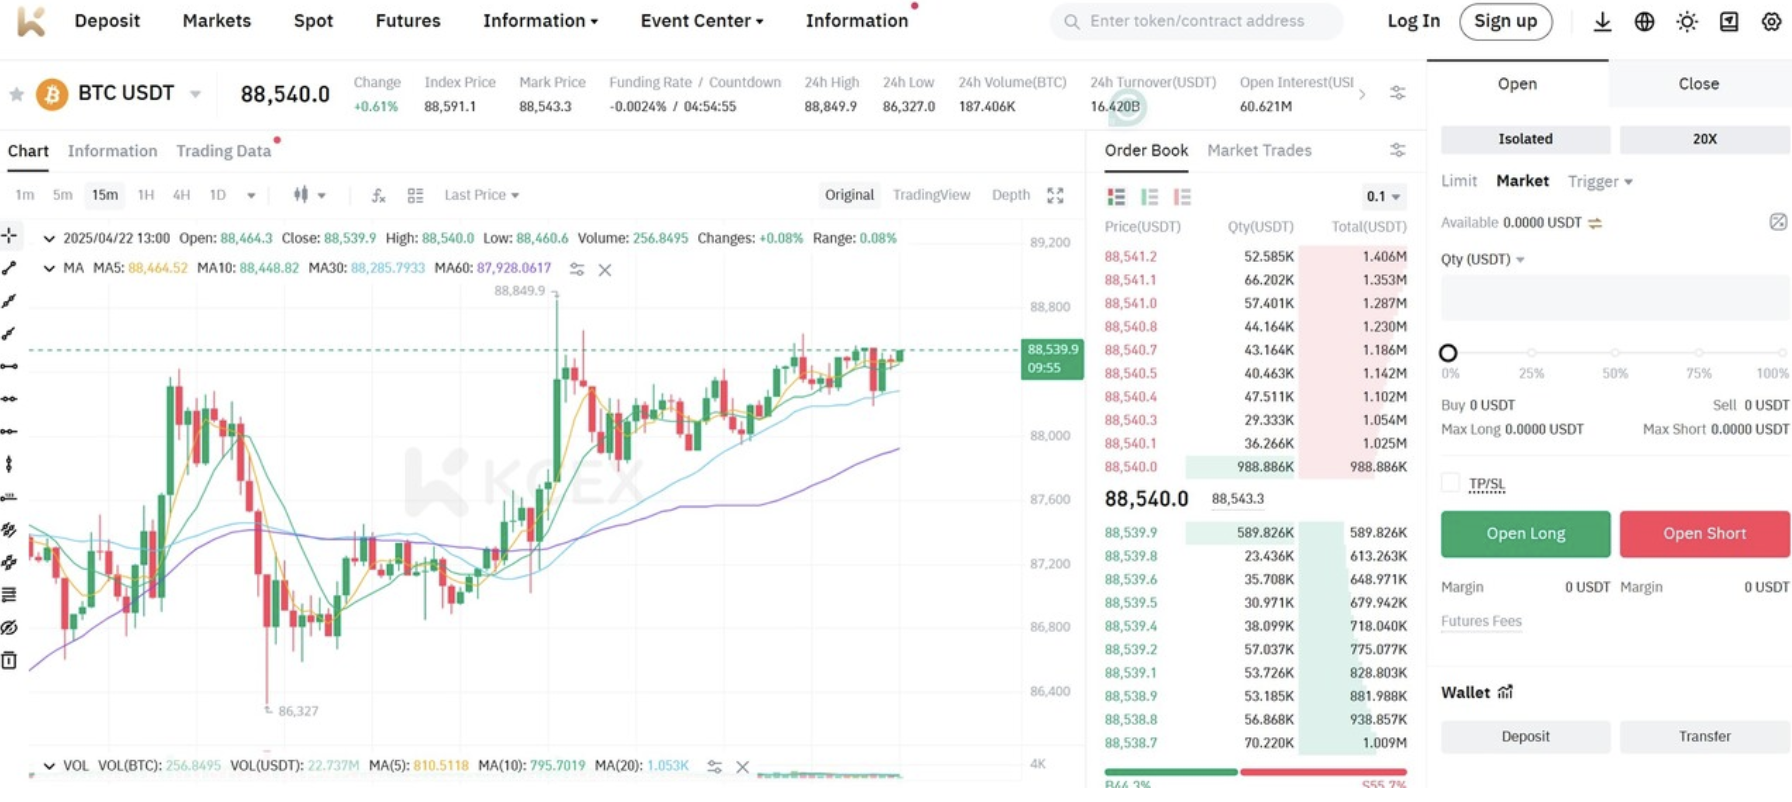The height and width of the screenshot is (802, 1792).
Task: Open MA indicator settings icon
Action: pos(577,269)
